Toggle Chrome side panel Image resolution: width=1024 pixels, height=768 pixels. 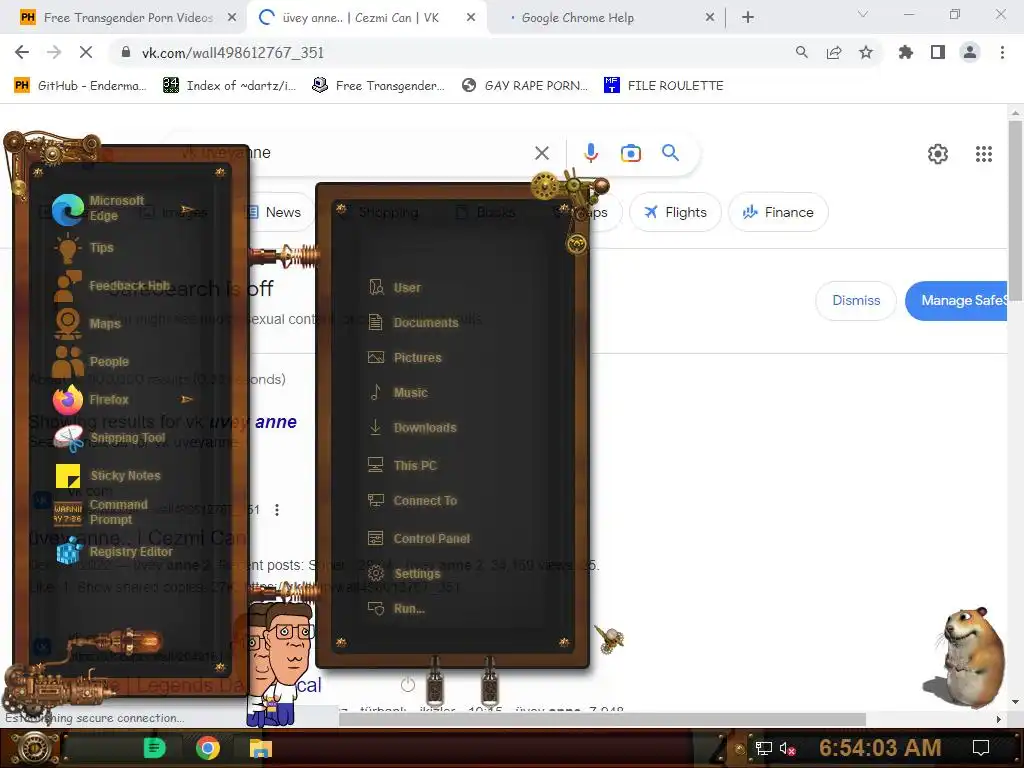(x=937, y=52)
